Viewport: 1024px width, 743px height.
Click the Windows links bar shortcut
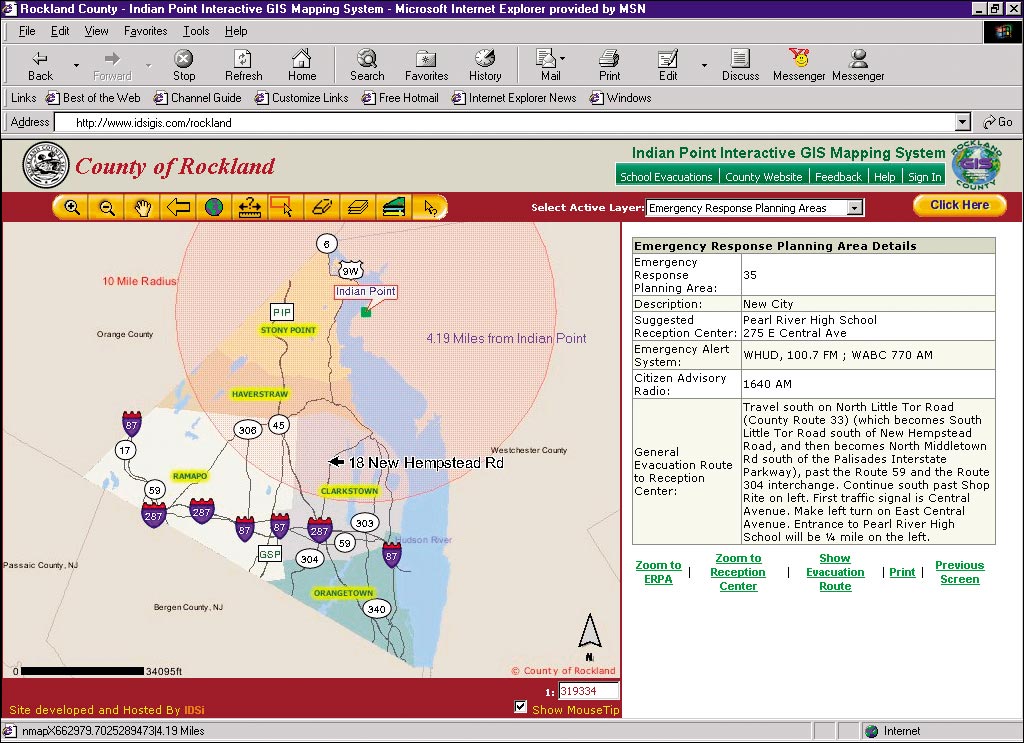click(620, 98)
